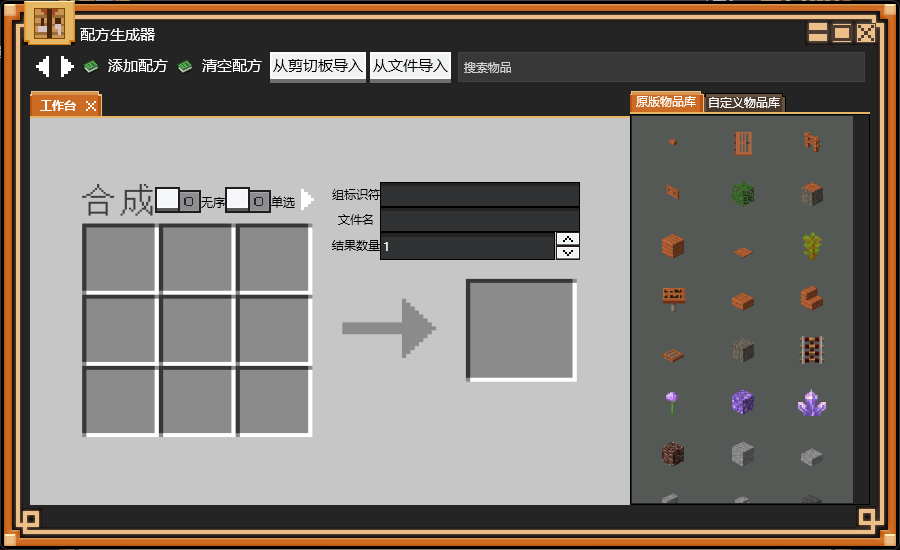Image resolution: width=900 pixels, height=550 pixels.
Task: Focus the 搜索物品 search box
Action: click(661, 67)
